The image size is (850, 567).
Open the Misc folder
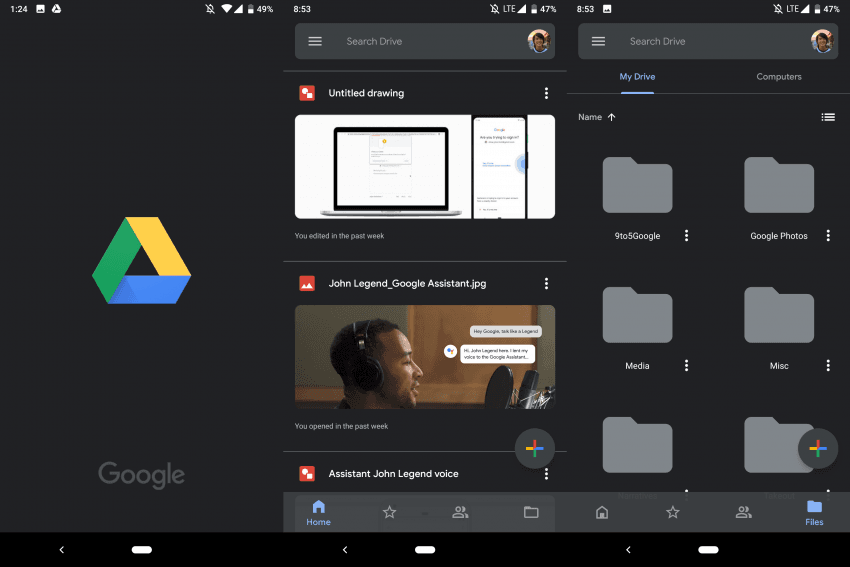pos(778,315)
